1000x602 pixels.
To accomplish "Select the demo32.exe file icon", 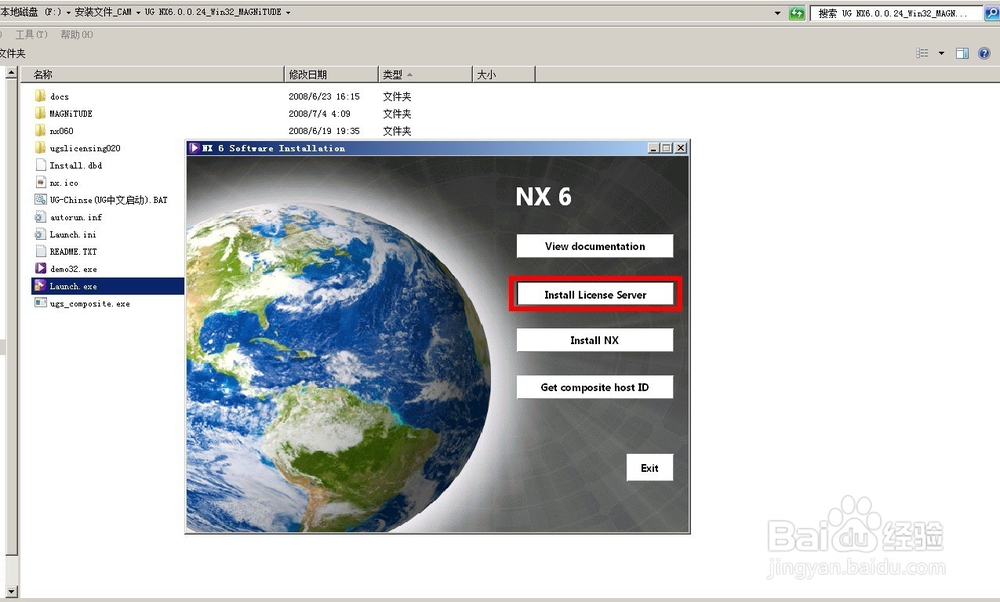I will point(40,268).
